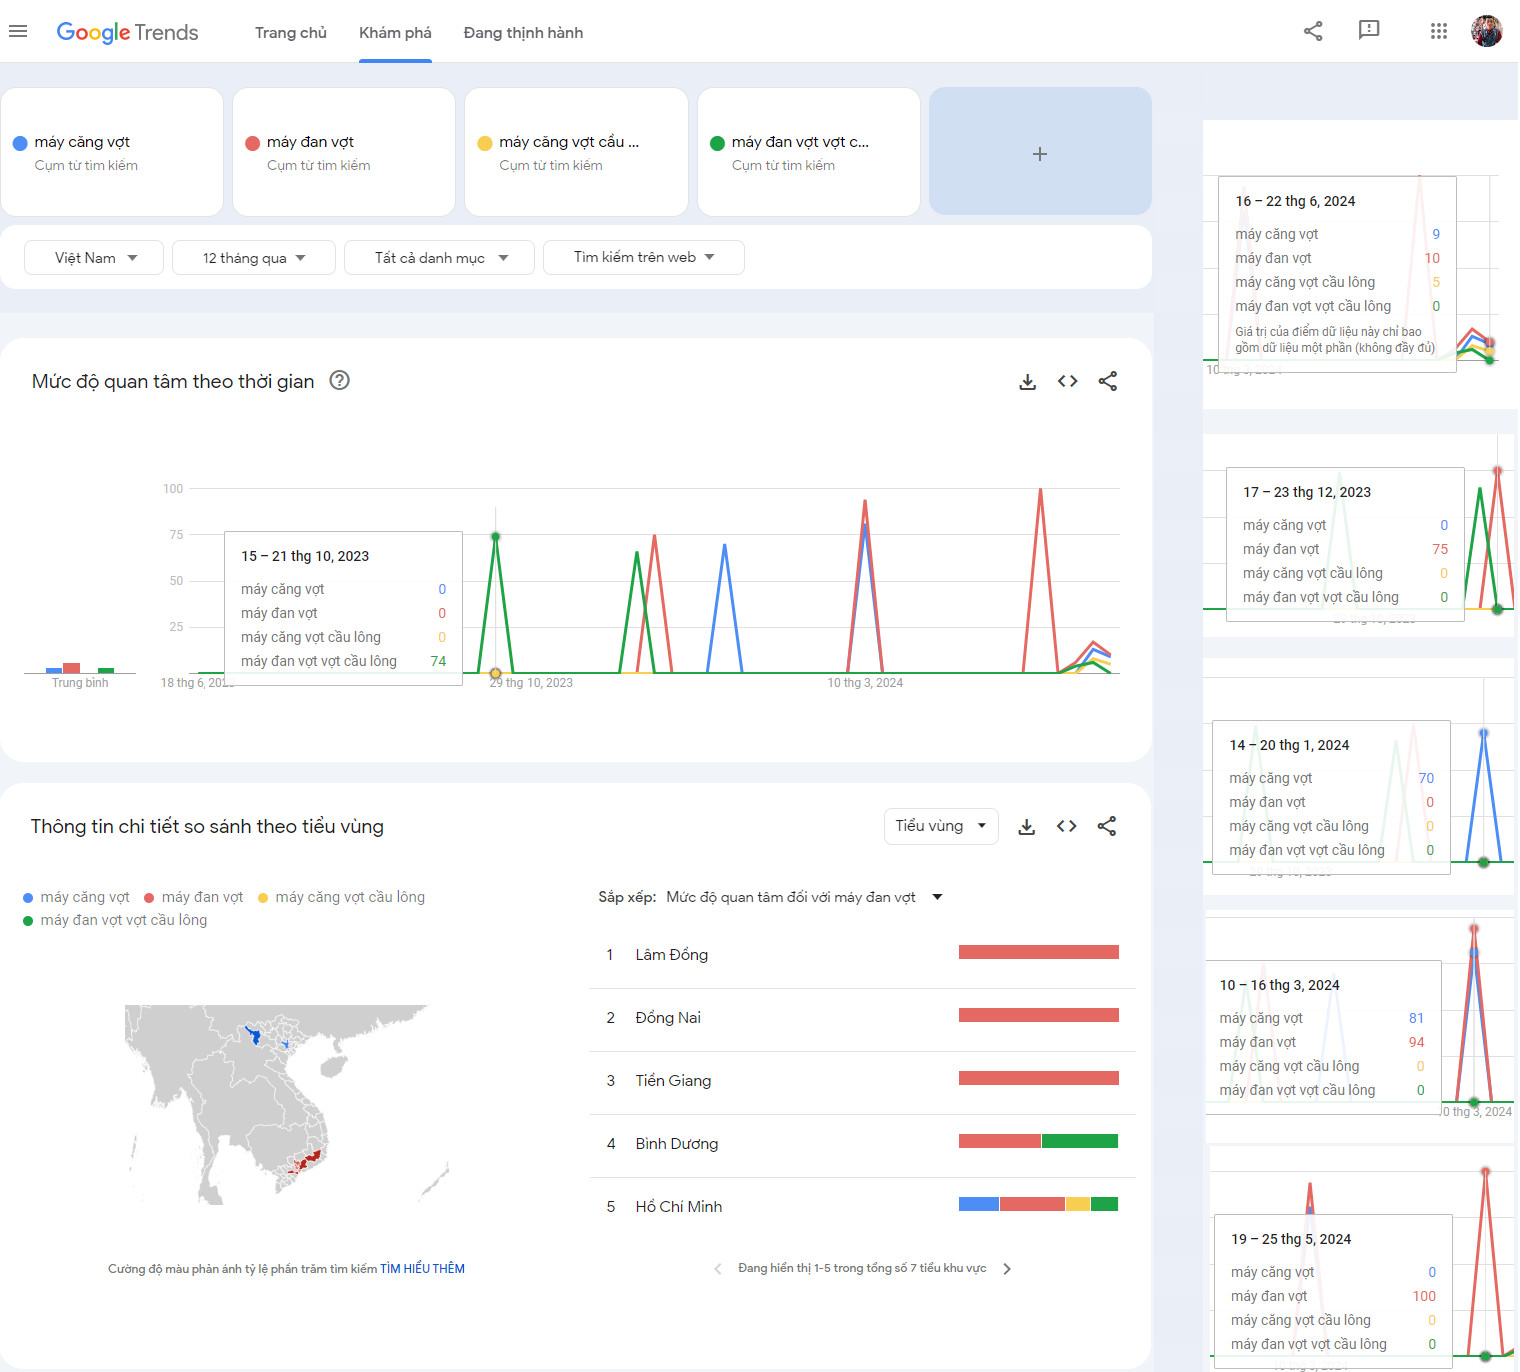
Task: Open the 12 tháng qua time range dropdown
Action: [253, 258]
